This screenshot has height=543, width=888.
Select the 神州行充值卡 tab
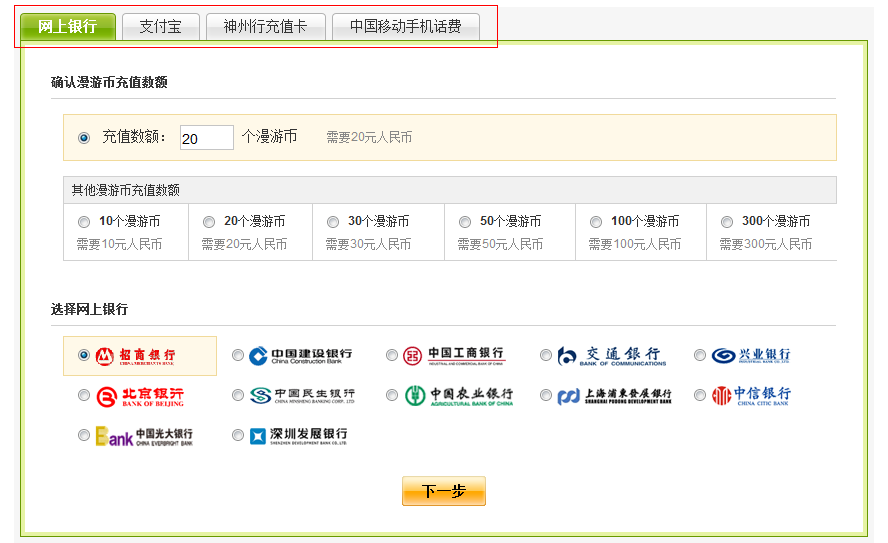pos(266,27)
